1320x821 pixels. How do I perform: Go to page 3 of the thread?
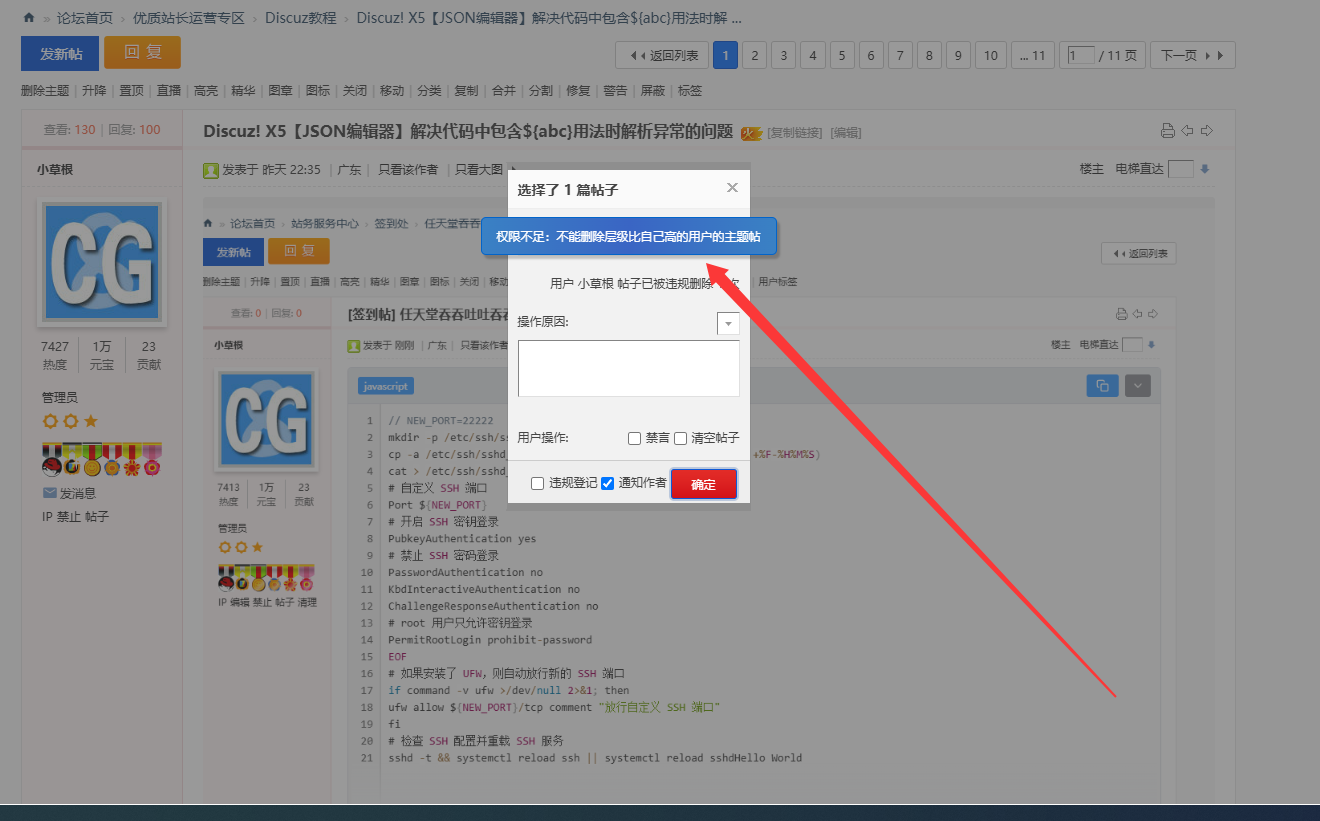point(784,55)
